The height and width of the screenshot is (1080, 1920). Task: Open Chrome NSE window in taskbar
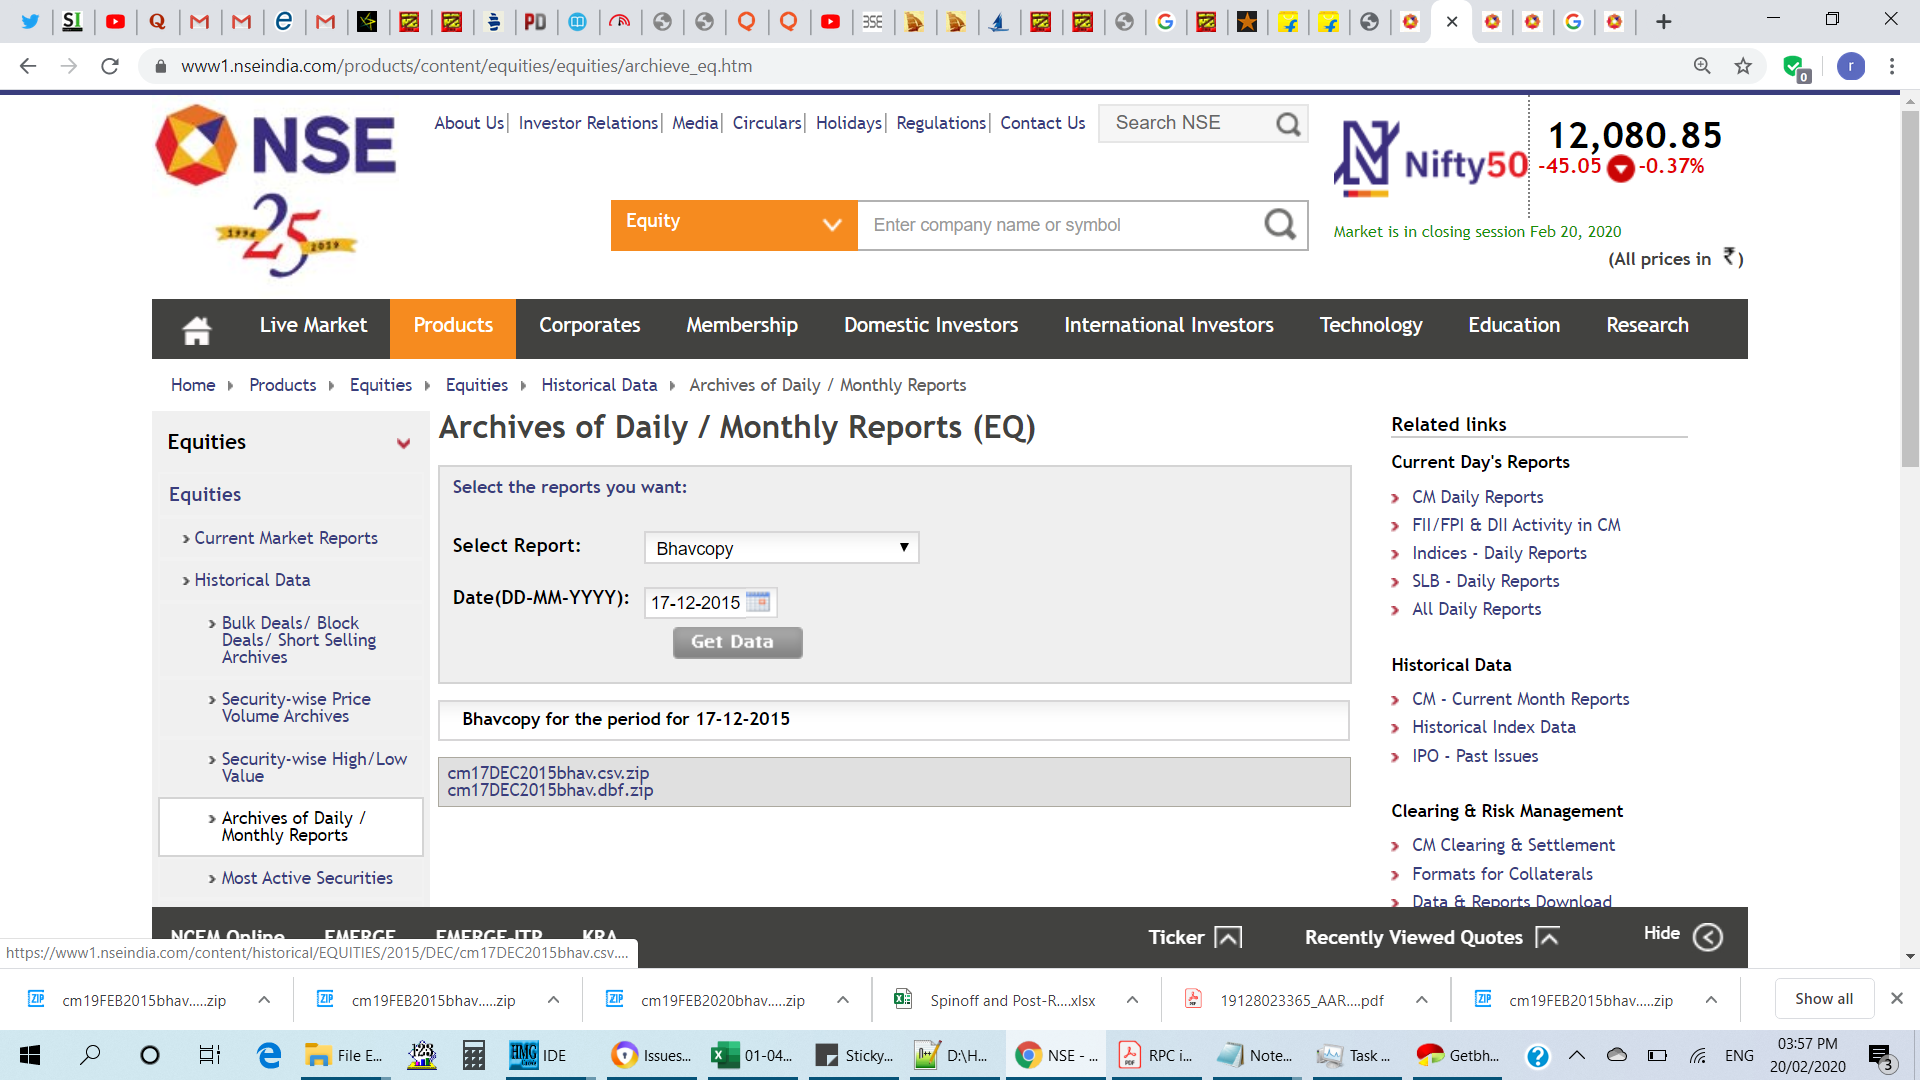tap(1056, 1055)
